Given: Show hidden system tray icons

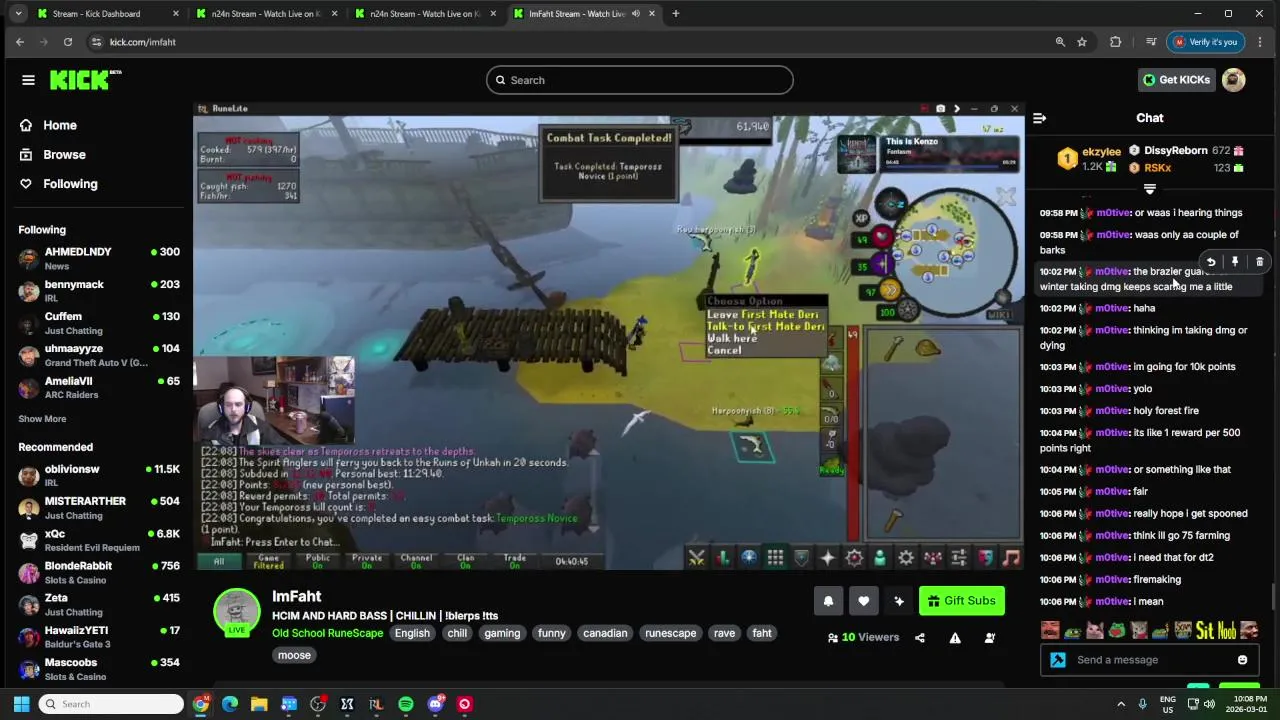Looking at the screenshot, I should coord(1121,704).
